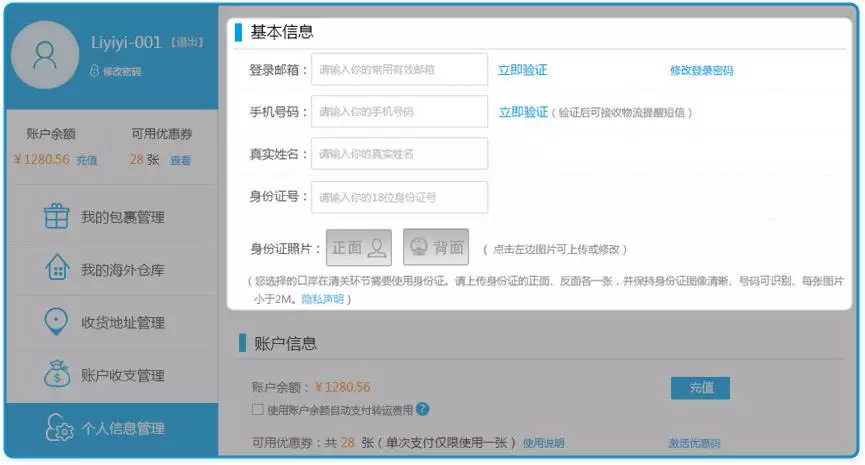865x465 pixels.
Task: Click 使用说明 link for coupons
Action: point(543,442)
